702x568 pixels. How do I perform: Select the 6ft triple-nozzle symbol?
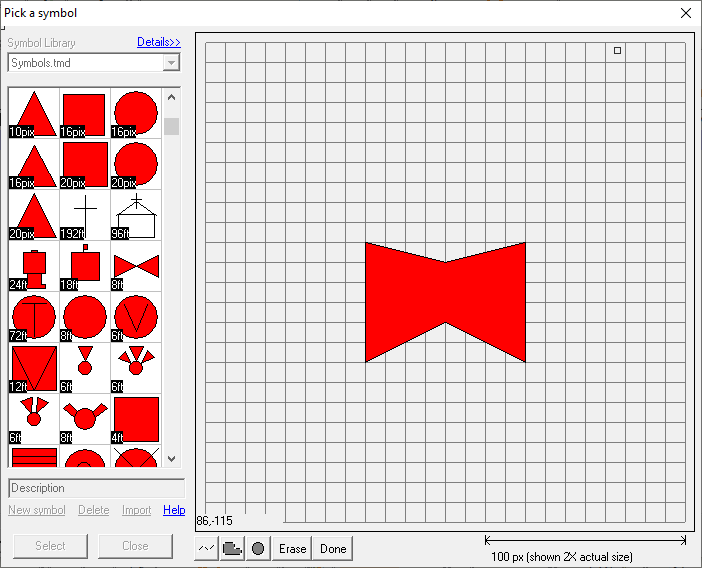[136, 368]
